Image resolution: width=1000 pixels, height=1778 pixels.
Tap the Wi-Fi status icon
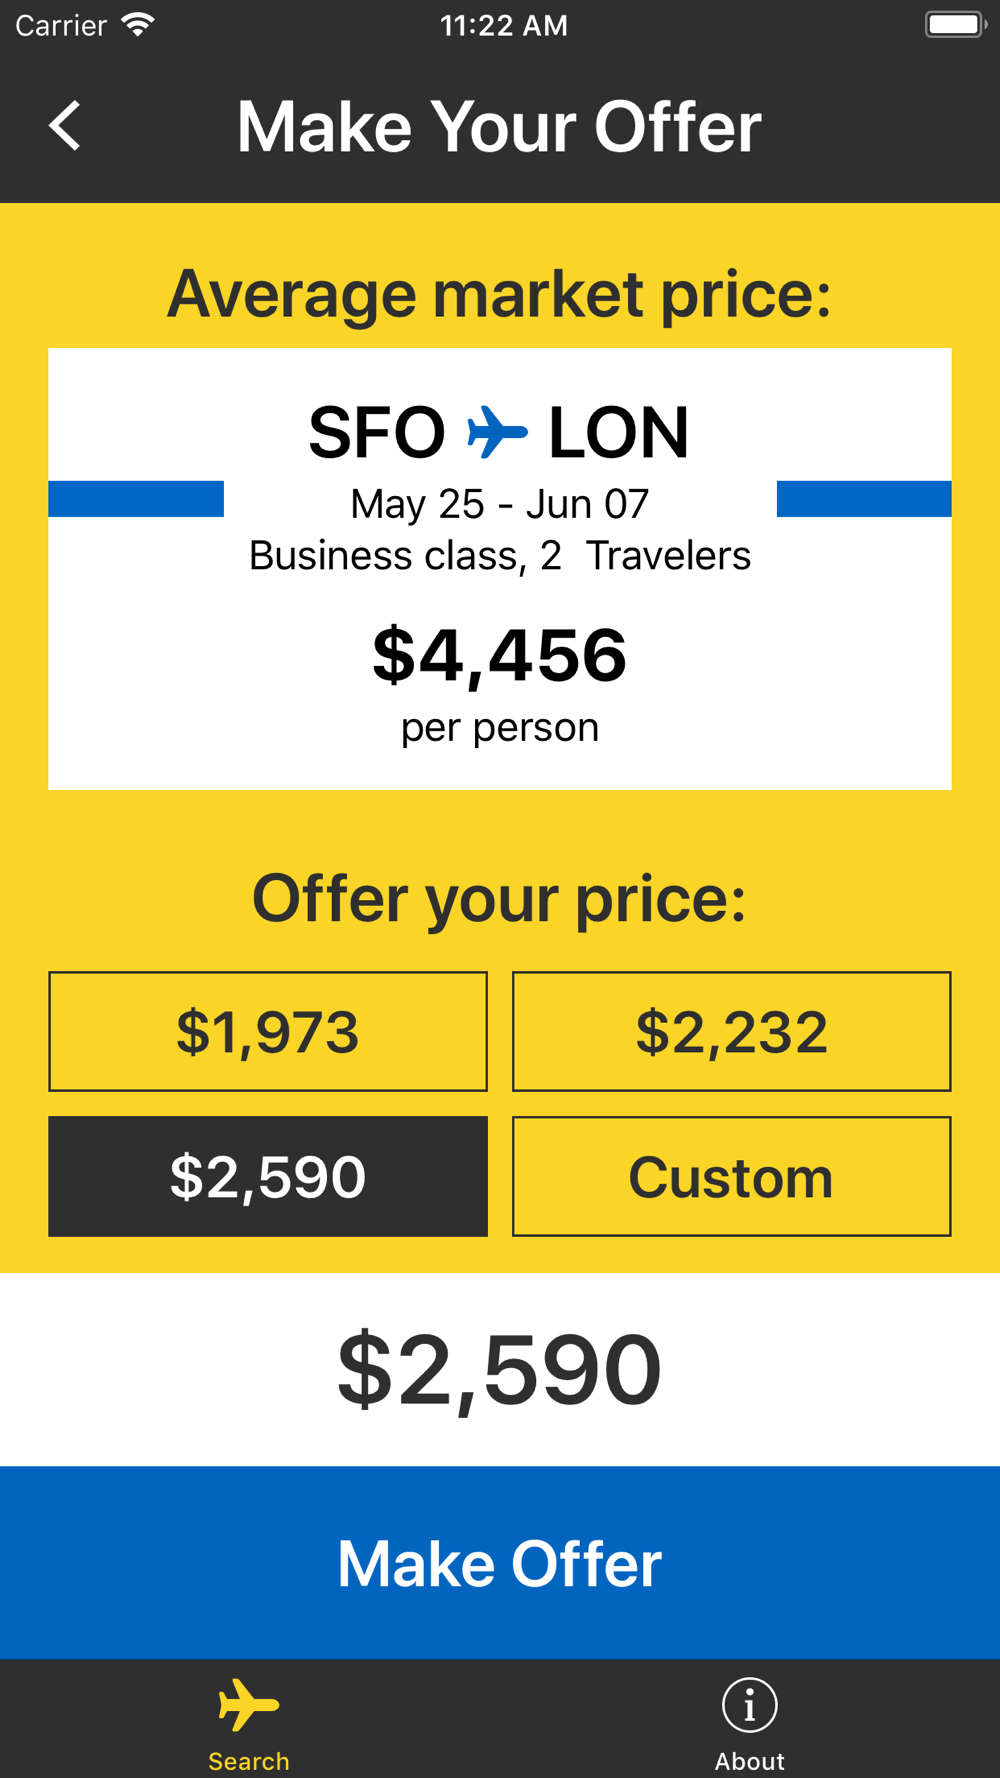coord(138,25)
